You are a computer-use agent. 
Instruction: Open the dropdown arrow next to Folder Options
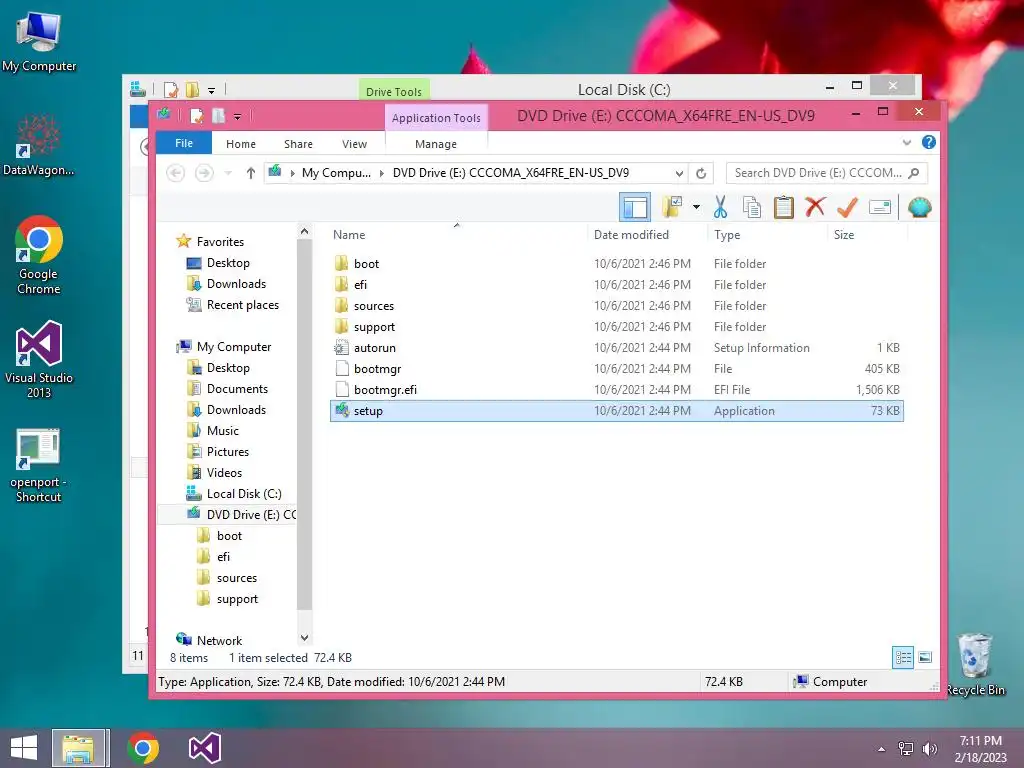click(x=696, y=208)
